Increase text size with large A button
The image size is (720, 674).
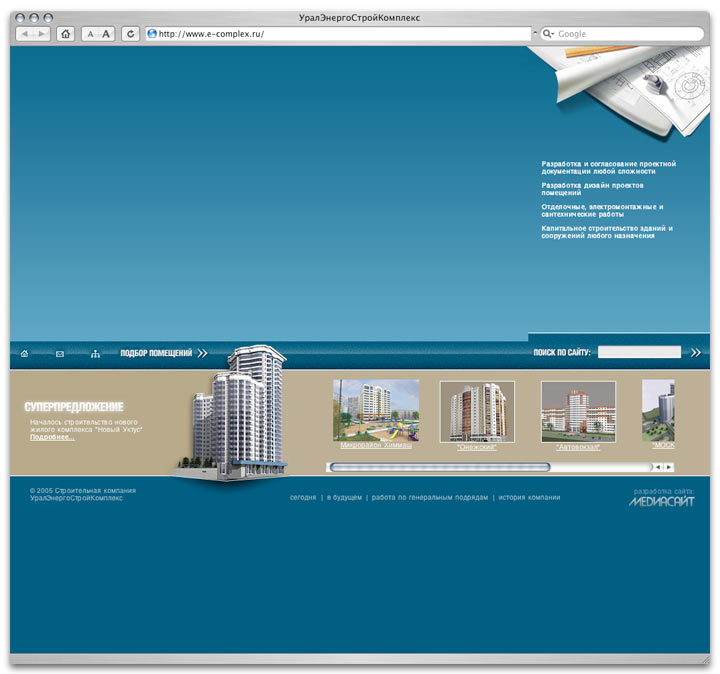[x=106, y=34]
